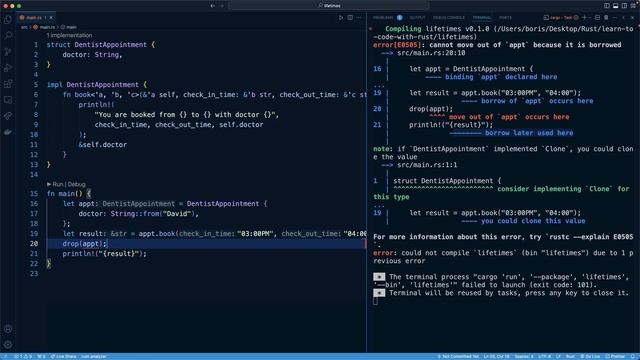Click the Not Committed Yet blame text
This screenshot has height=360, width=640.
458,356
